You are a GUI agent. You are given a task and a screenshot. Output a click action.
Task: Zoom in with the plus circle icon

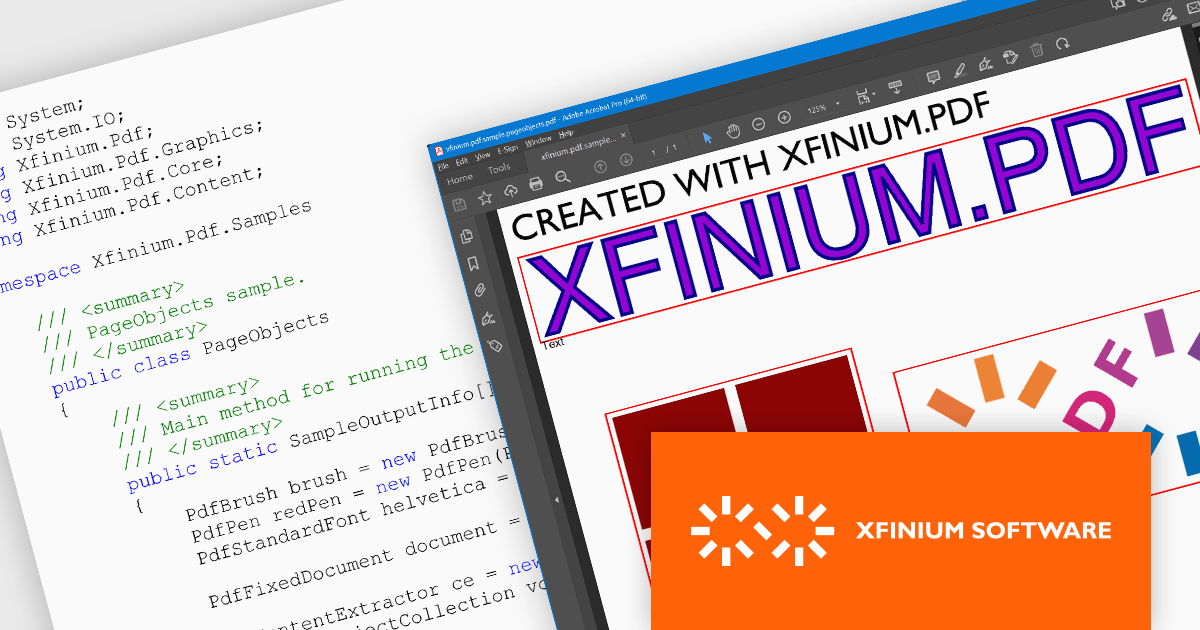tap(784, 117)
